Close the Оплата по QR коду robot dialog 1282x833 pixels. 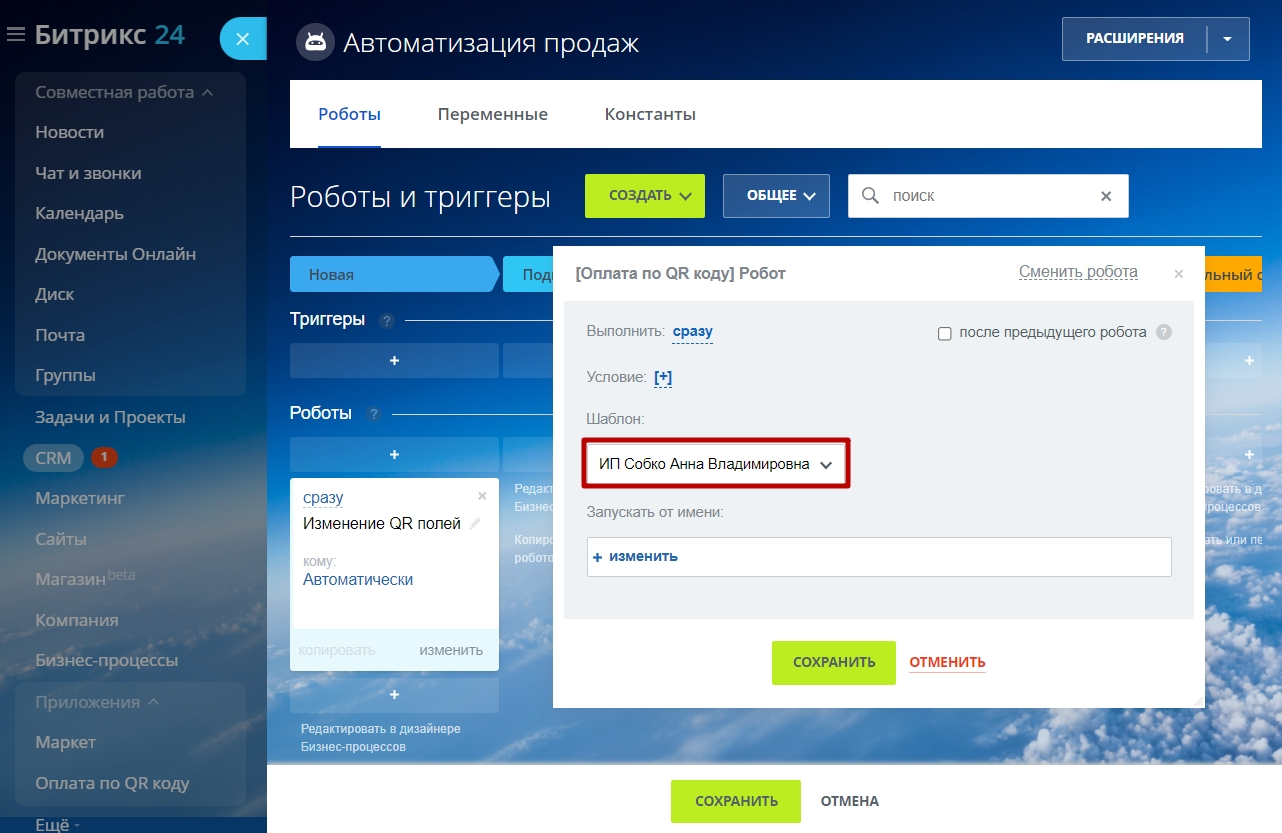(x=1178, y=273)
